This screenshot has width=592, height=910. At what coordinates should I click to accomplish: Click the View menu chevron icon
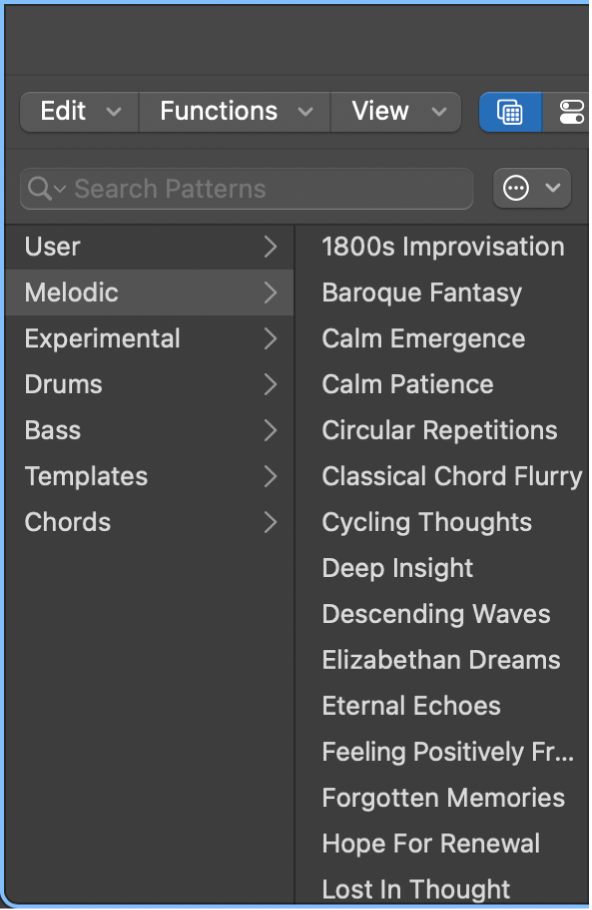[436, 112]
